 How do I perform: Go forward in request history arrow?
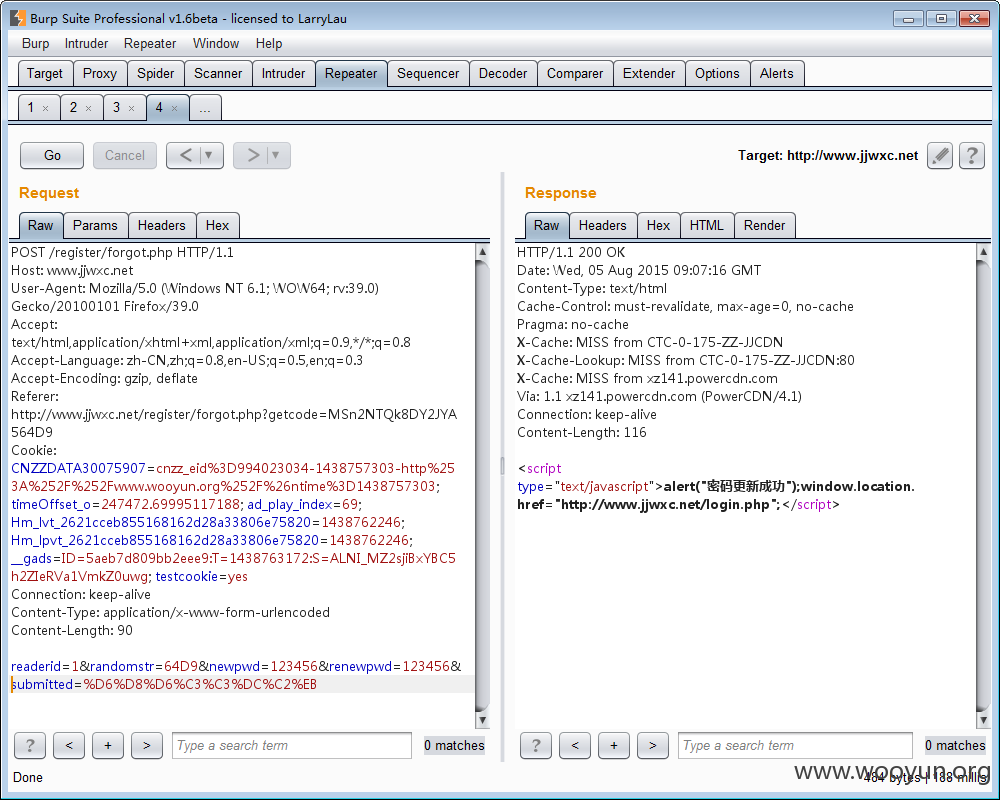pyautogui.click(x=253, y=155)
